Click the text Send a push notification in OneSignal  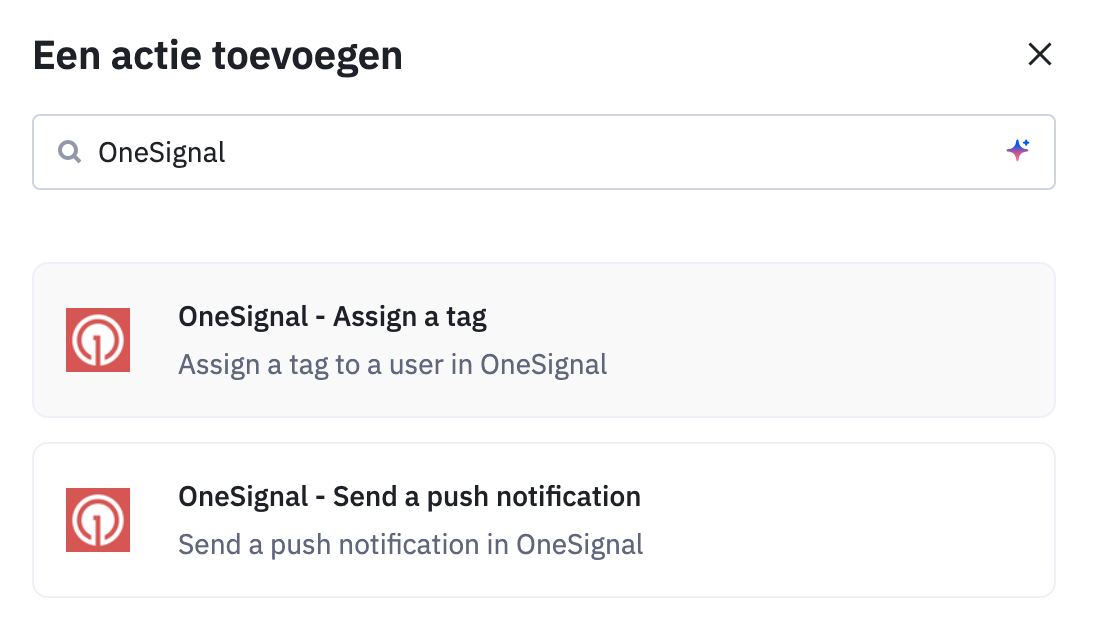pyautogui.click(x=410, y=545)
